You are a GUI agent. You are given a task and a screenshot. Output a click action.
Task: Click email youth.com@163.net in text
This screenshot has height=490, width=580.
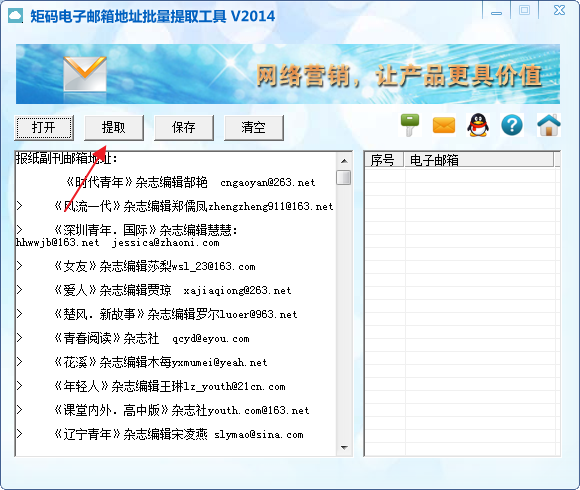pos(258,410)
